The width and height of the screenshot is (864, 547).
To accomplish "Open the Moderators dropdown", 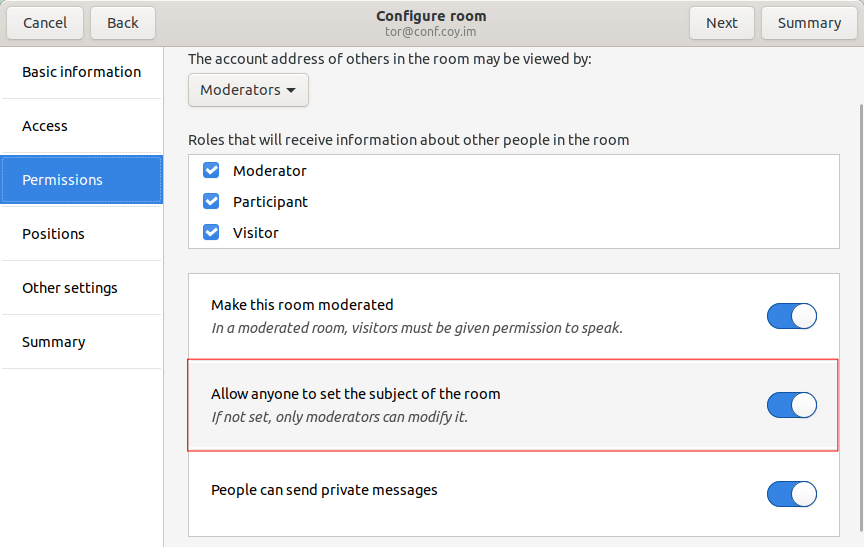I will coord(248,90).
